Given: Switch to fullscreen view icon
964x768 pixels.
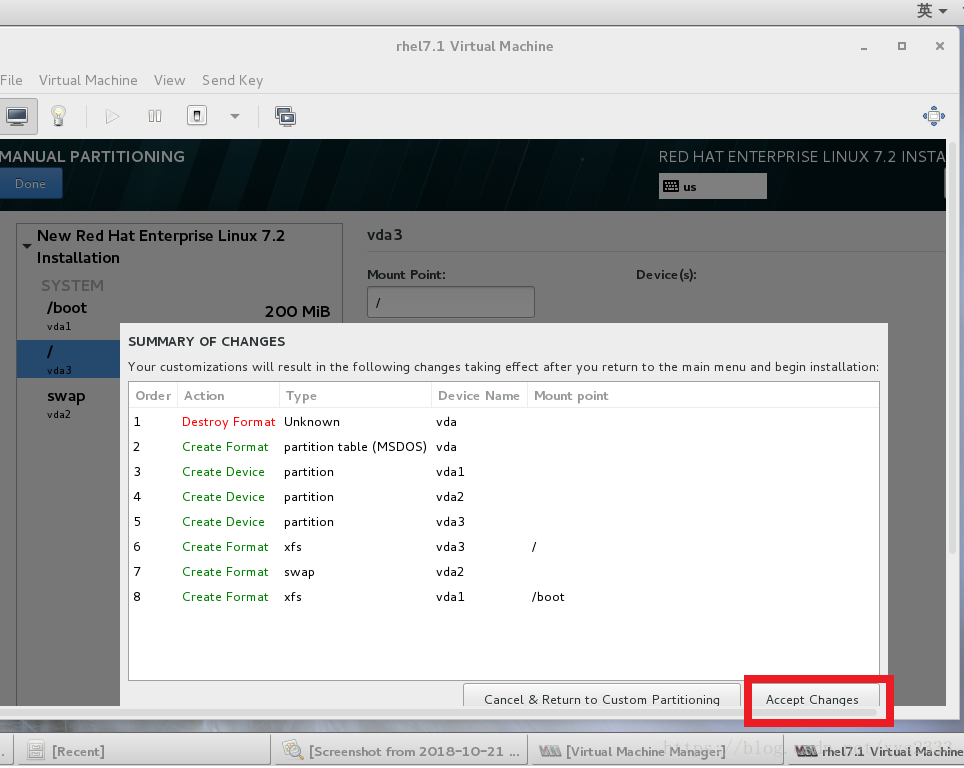Looking at the screenshot, I should coord(933,116).
